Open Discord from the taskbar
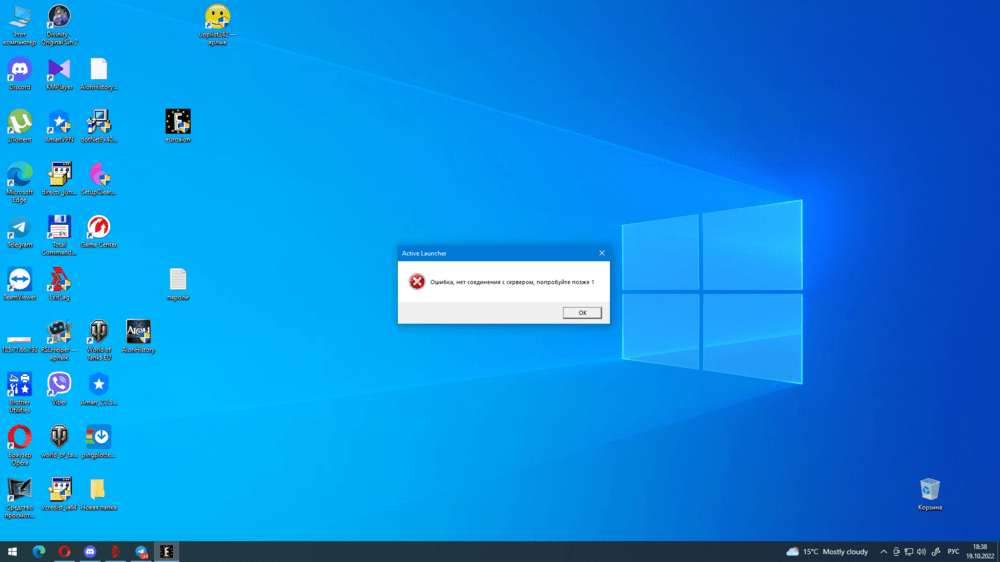Image resolution: width=1000 pixels, height=562 pixels. (91, 551)
